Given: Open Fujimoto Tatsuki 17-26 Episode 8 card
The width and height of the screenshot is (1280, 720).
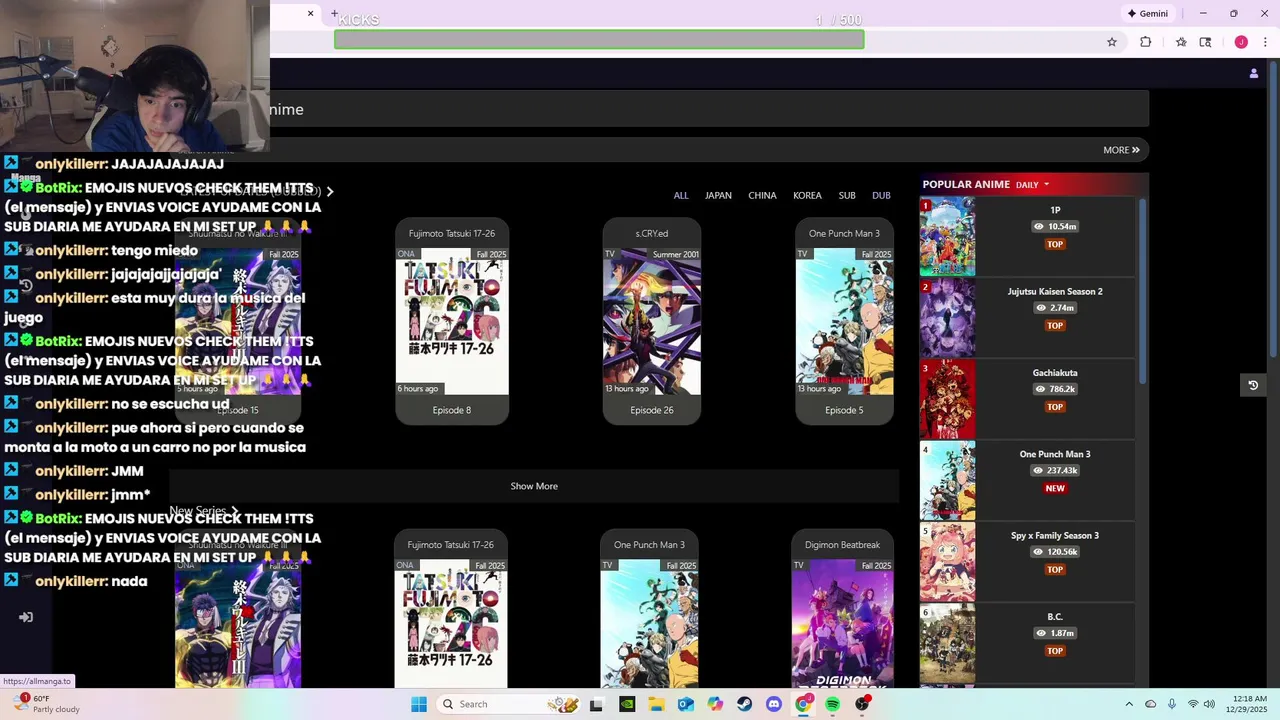Looking at the screenshot, I should coord(452,321).
